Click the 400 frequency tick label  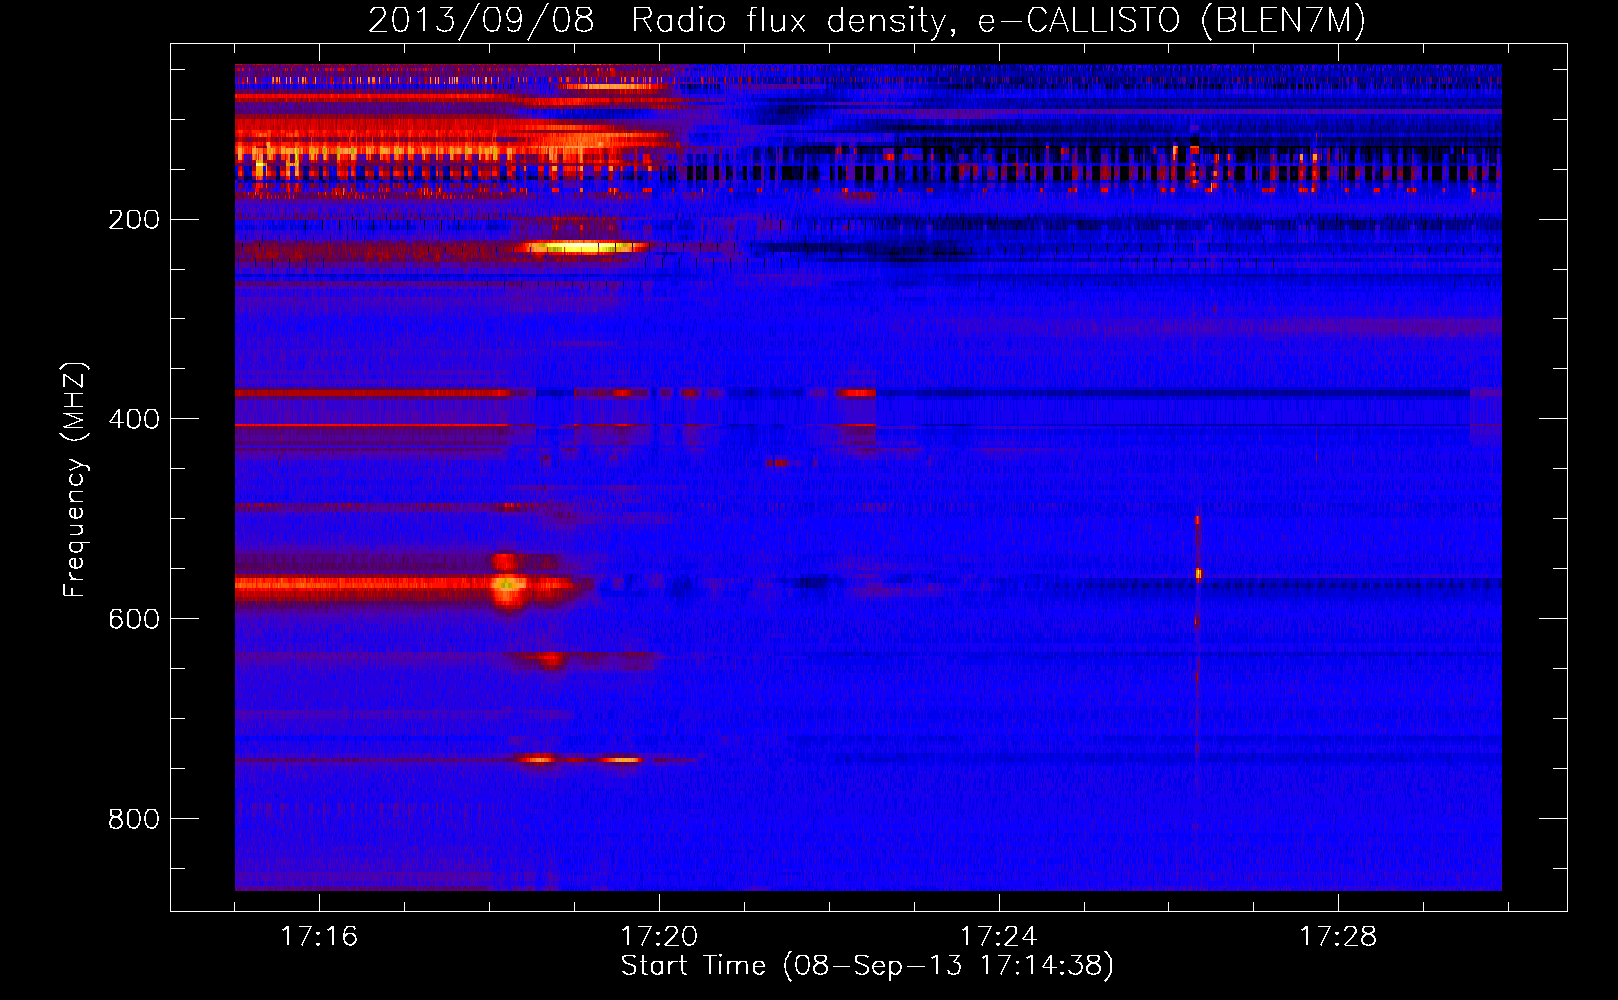(134, 419)
